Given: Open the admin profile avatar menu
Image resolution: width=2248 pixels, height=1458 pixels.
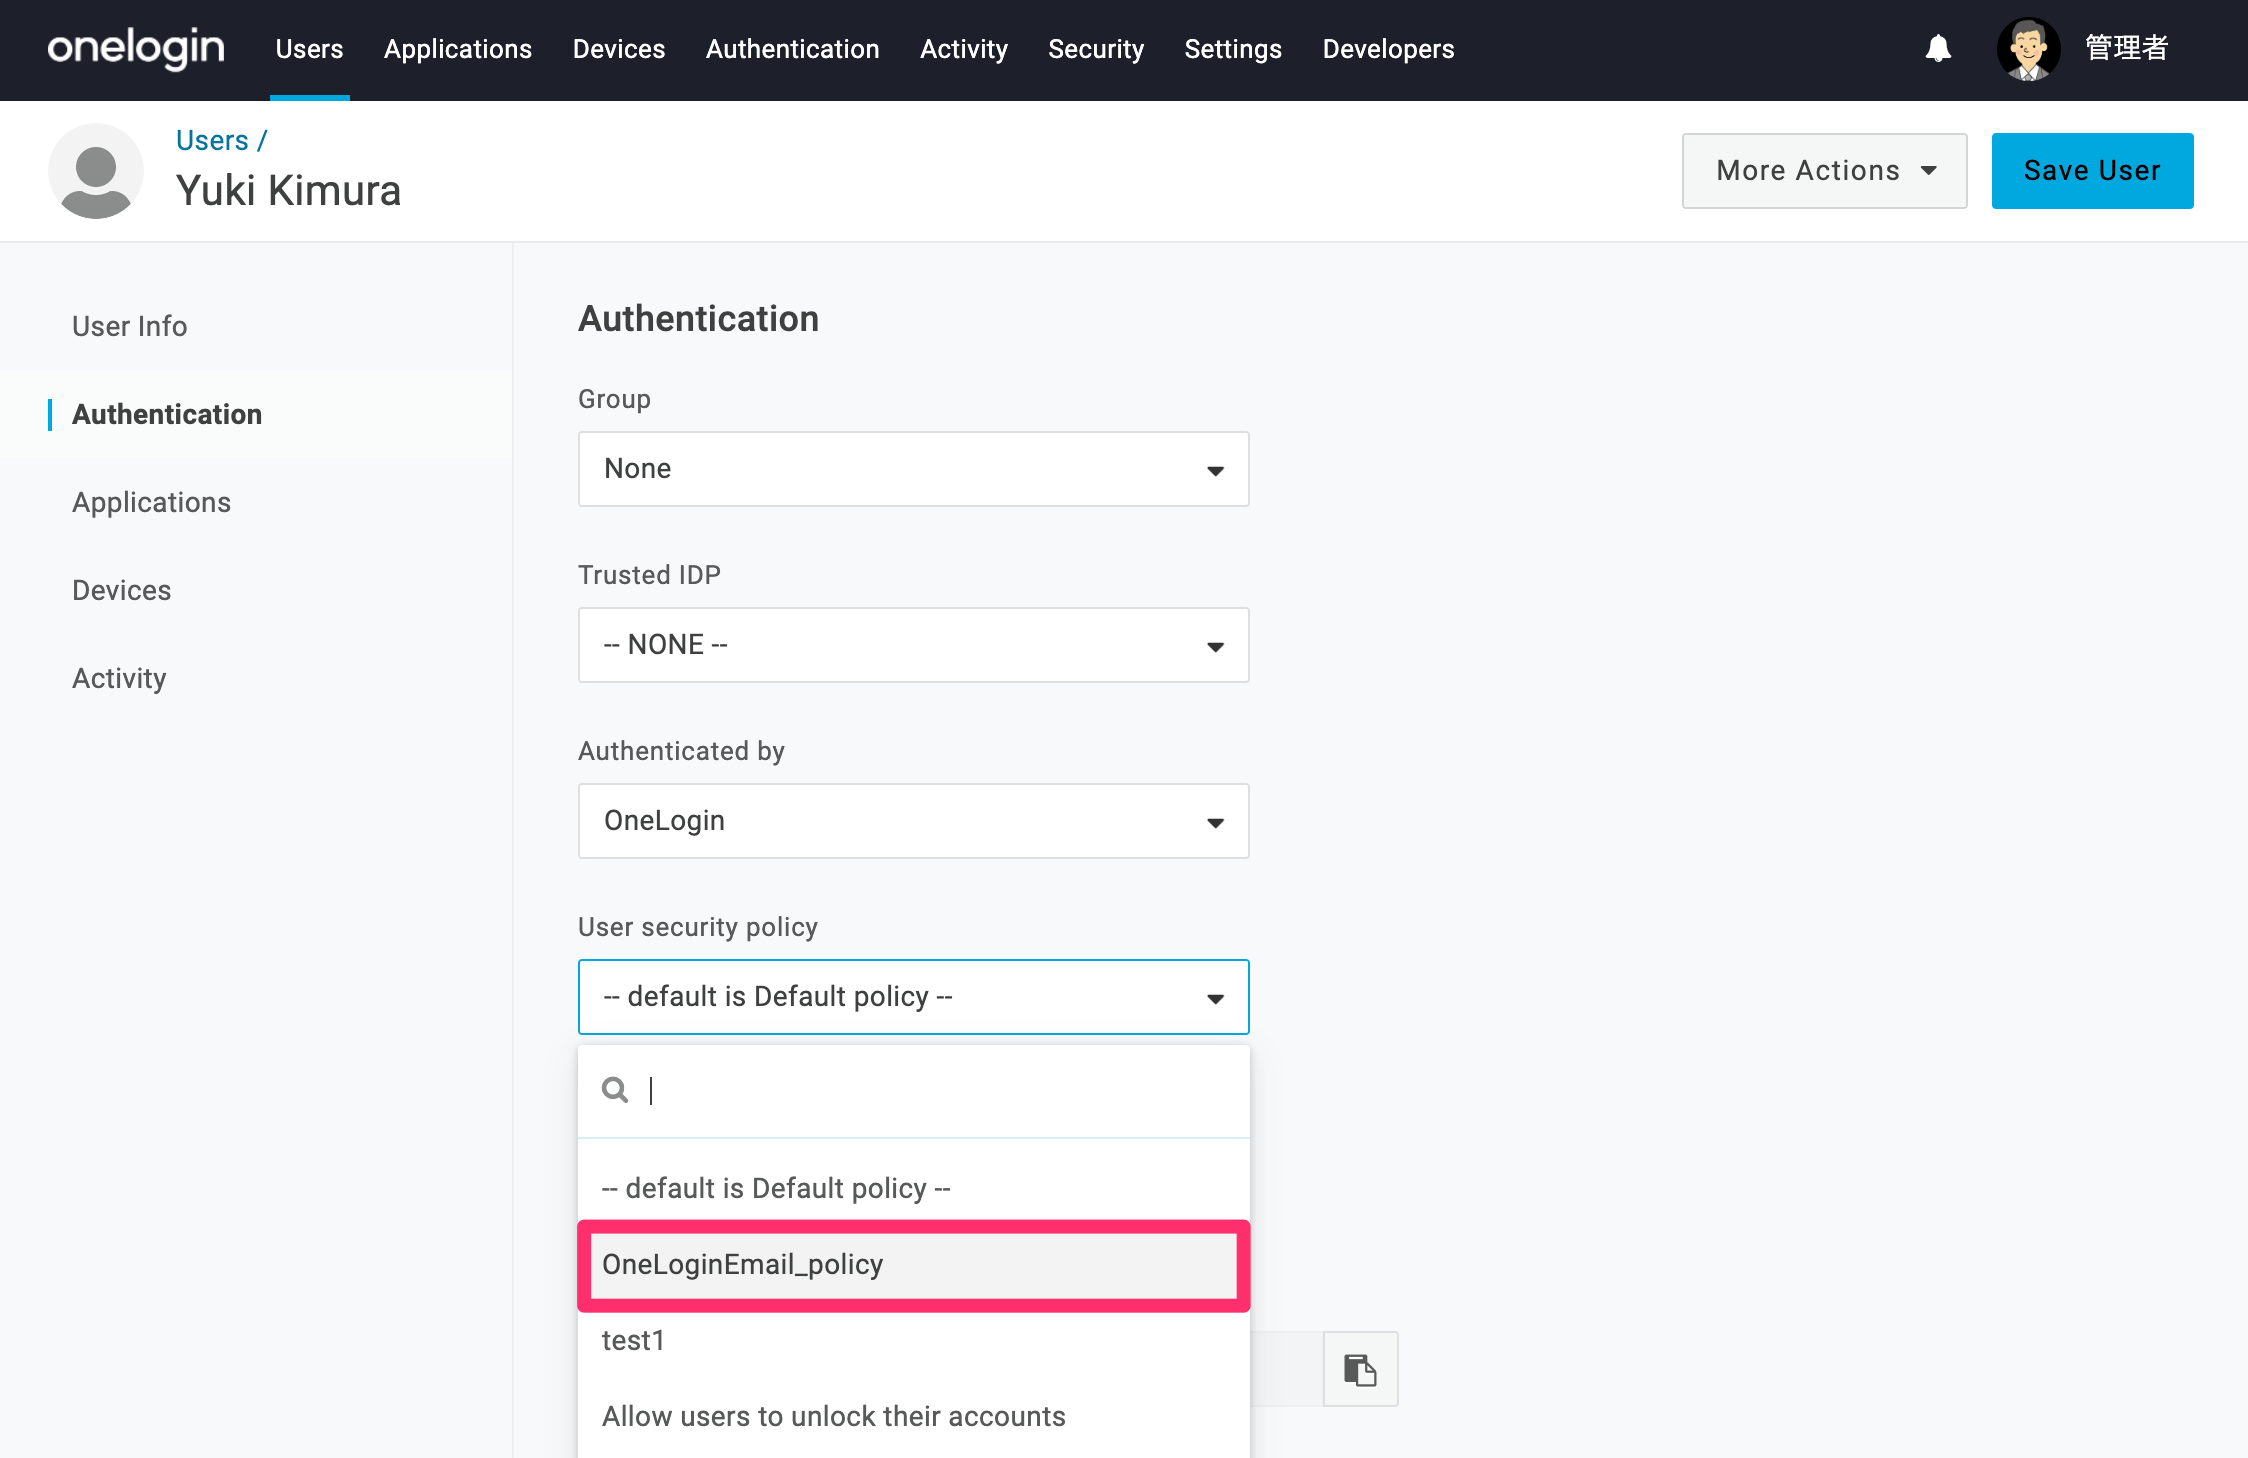Looking at the screenshot, I should pyautogui.click(x=2028, y=49).
